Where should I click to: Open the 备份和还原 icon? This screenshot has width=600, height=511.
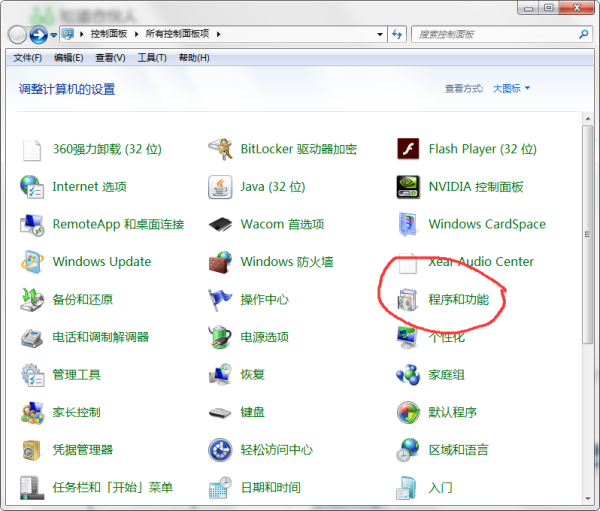[x=32, y=300]
